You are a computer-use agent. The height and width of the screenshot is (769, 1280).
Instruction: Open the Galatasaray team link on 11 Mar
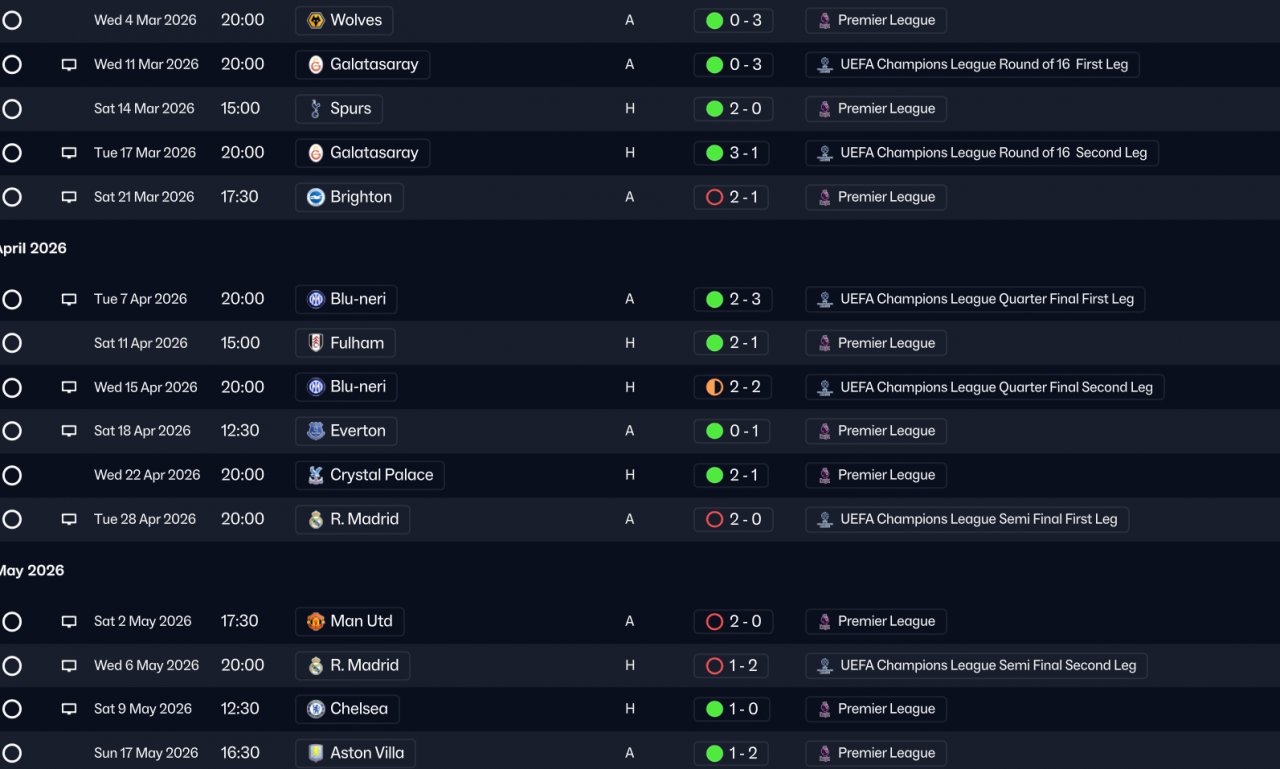click(363, 65)
